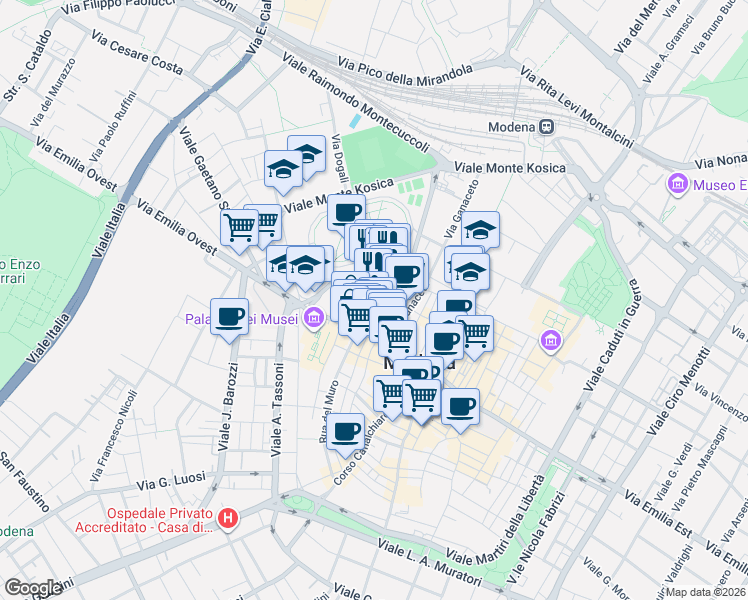Image resolution: width=748 pixels, height=600 pixels.
Task: Click the Modena train station icon
Action: click(x=547, y=127)
